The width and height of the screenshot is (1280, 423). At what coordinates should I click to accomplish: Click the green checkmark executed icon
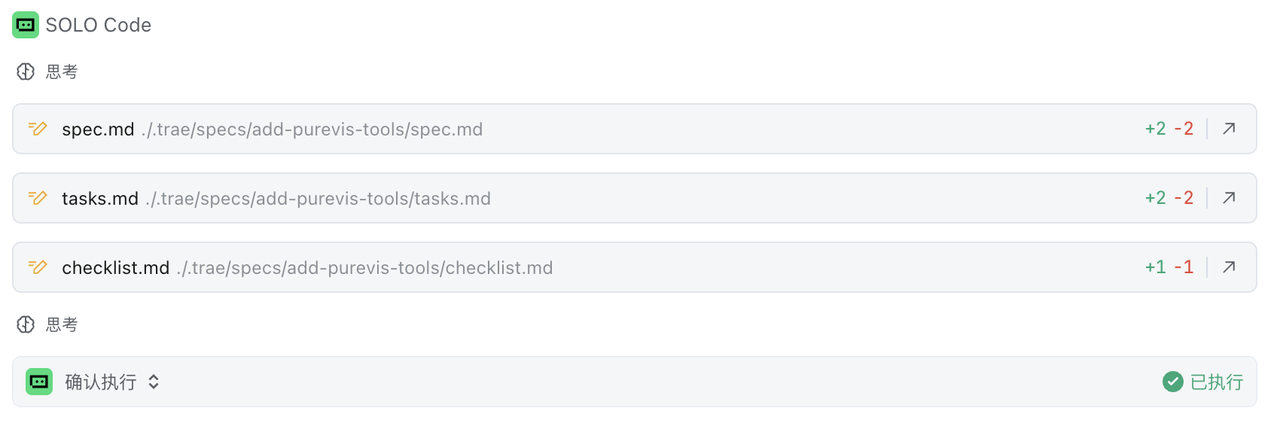point(1172,382)
